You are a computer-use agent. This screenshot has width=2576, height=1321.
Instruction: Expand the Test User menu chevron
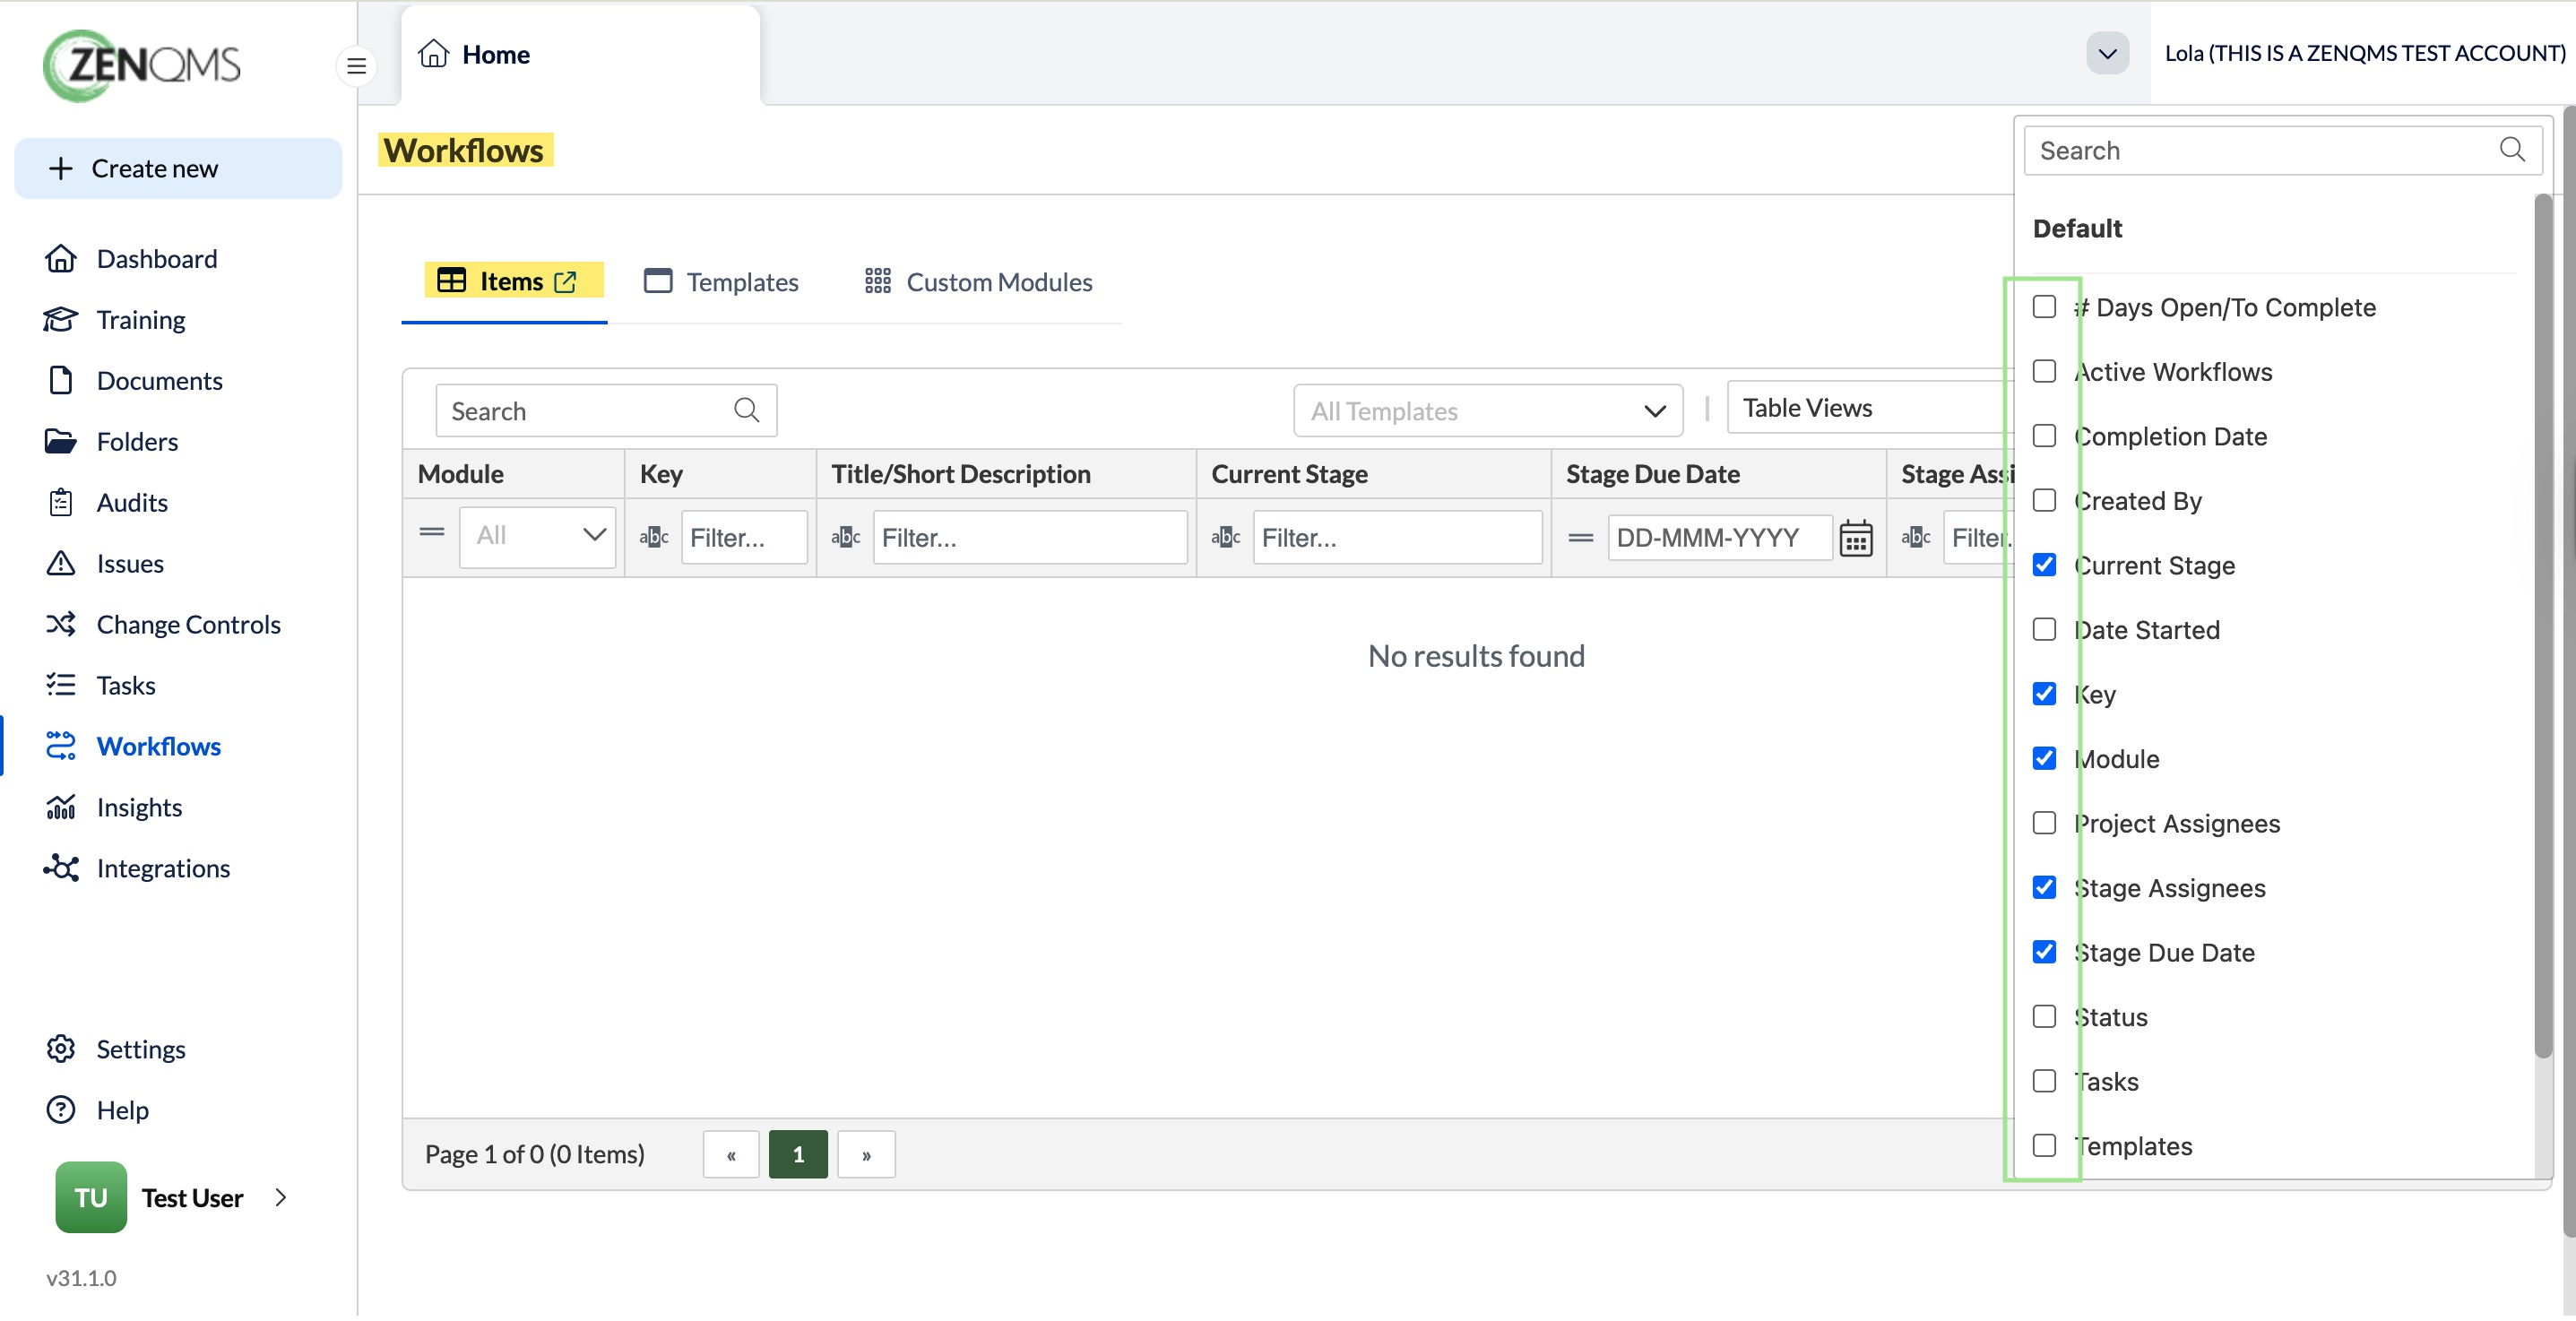[x=281, y=1198]
